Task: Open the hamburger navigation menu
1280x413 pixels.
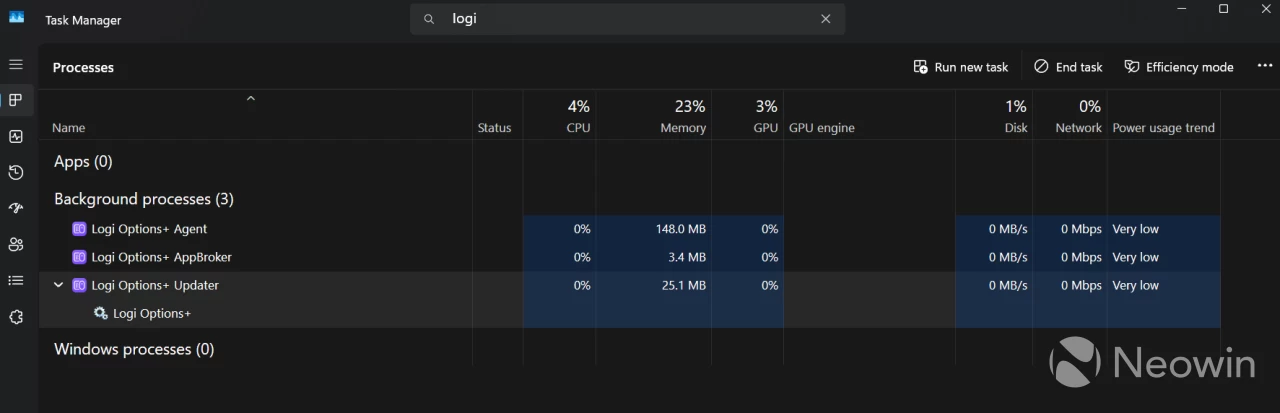Action: pos(16,64)
